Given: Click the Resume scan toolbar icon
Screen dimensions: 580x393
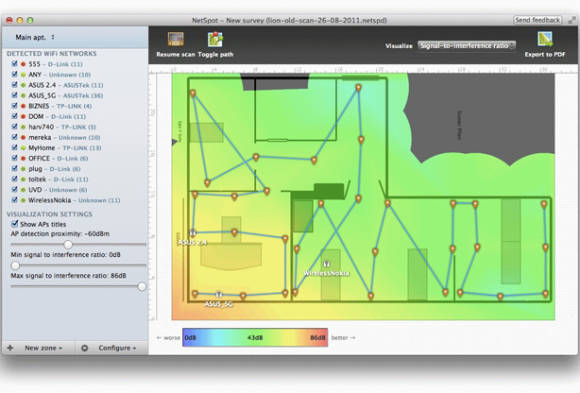Looking at the screenshot, I should point(175,39).
